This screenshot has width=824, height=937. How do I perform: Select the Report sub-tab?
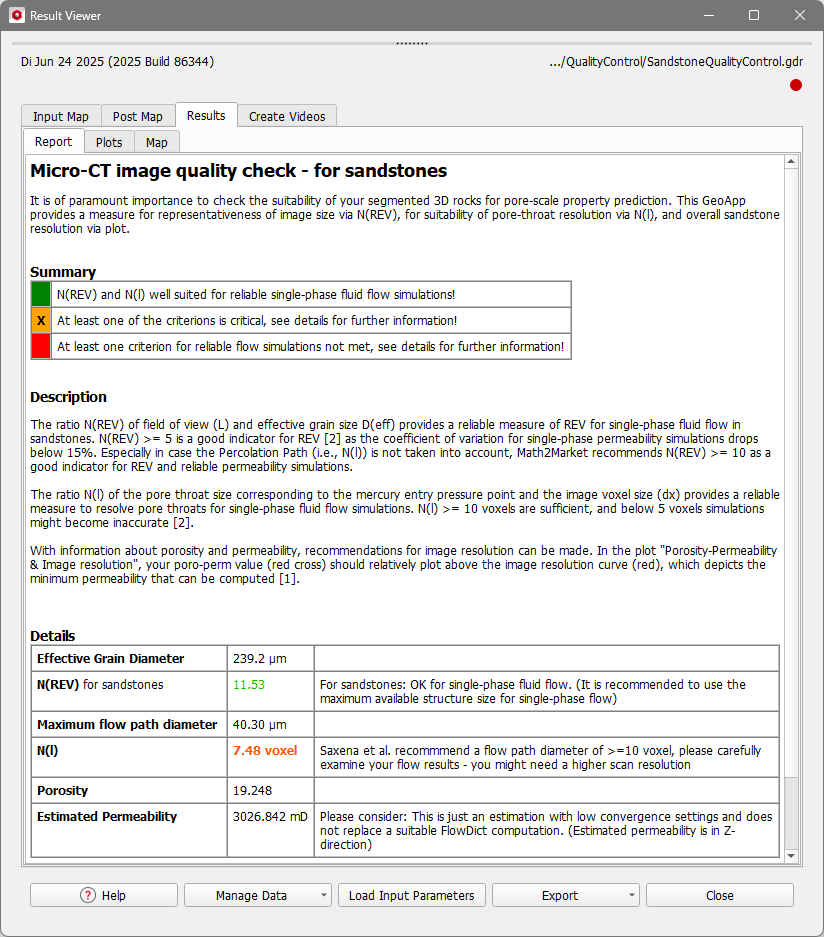[53, 142]
